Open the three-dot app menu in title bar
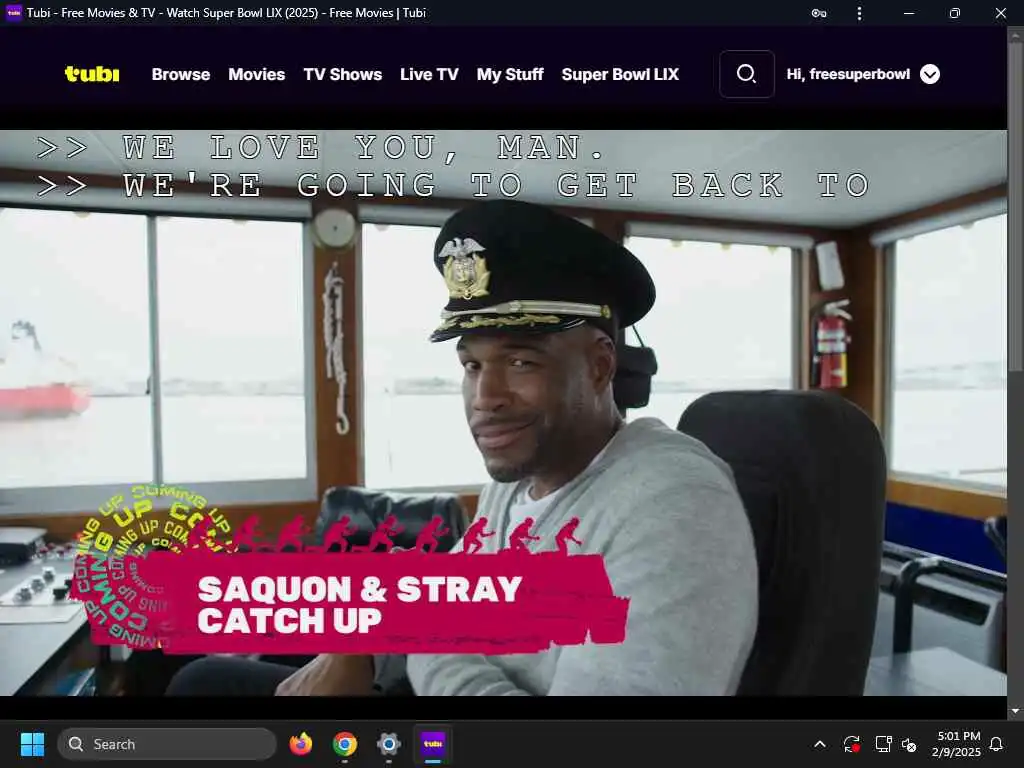This screenshot has width=1024, height=768. tap(859, 13)
